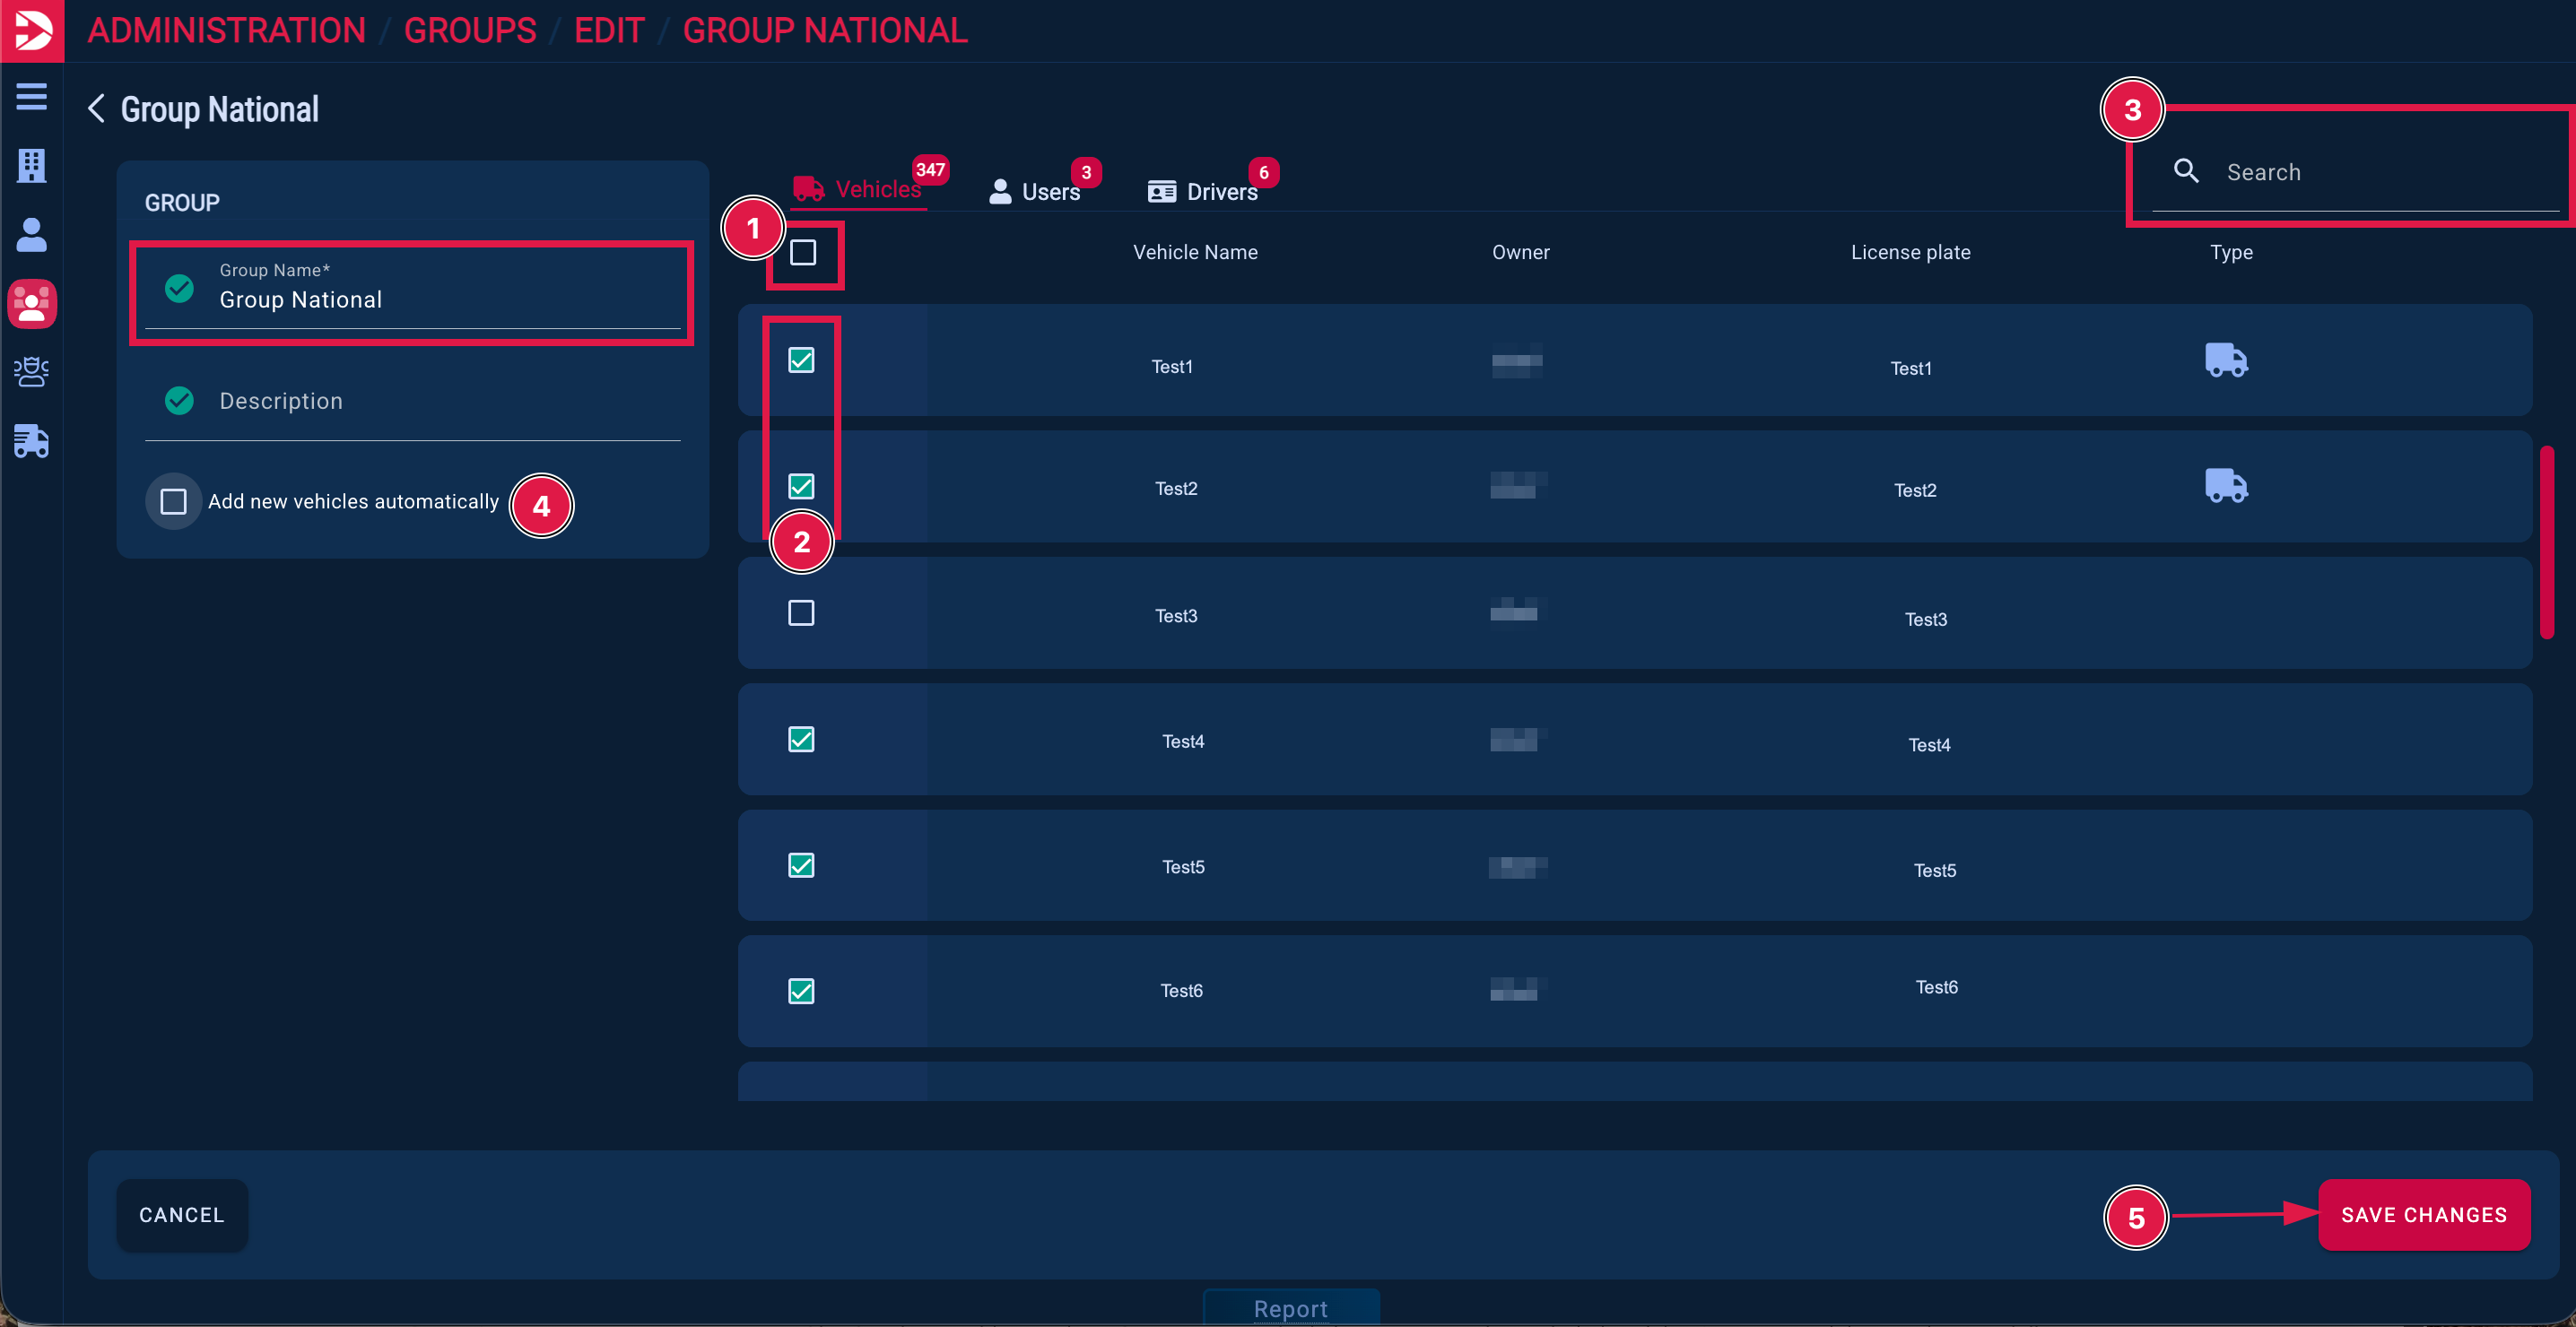
Task: Open the hamburger menu icon in sidebar
Action: pyautogui.click(x=31, y=97)
